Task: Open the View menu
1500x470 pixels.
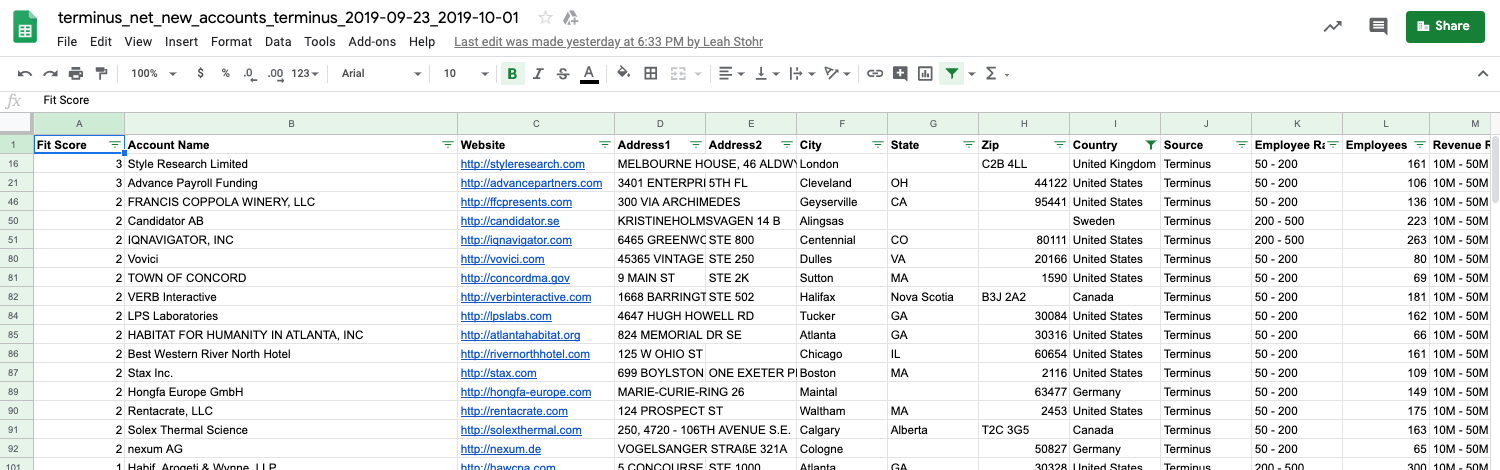Action: click(x=138, y=41)
